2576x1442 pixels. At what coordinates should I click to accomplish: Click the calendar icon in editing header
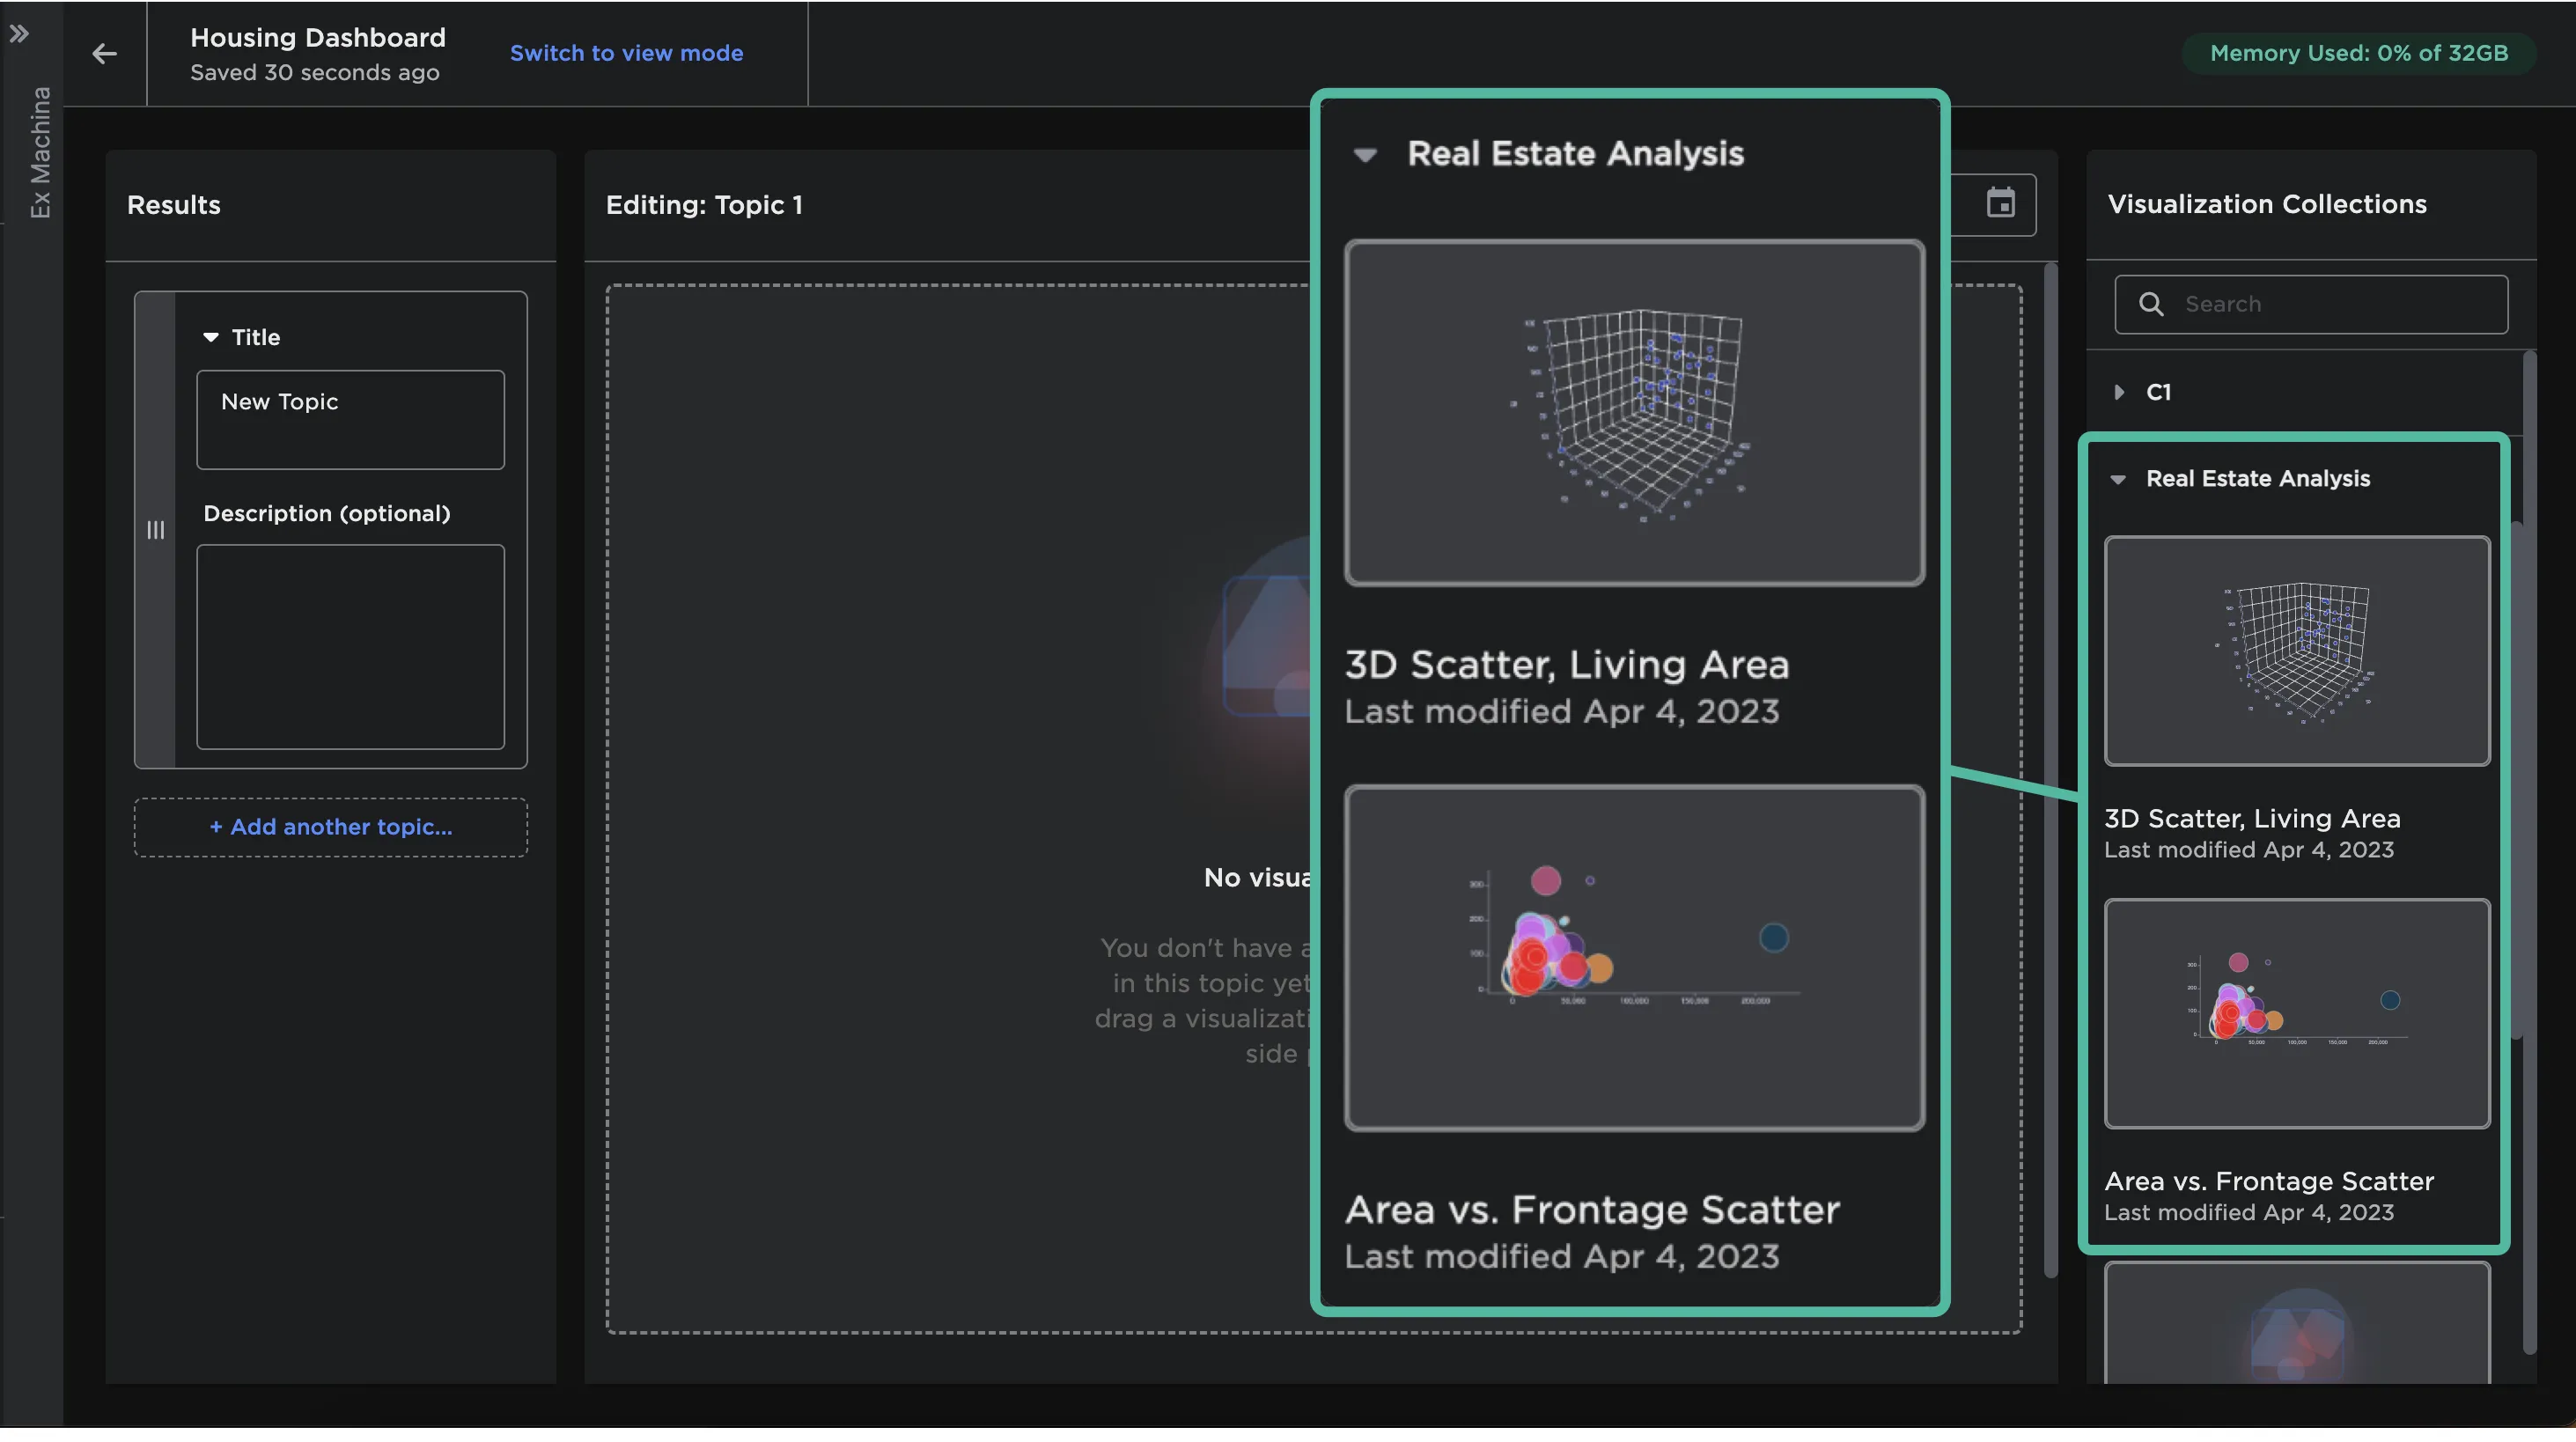point(2000,204)
